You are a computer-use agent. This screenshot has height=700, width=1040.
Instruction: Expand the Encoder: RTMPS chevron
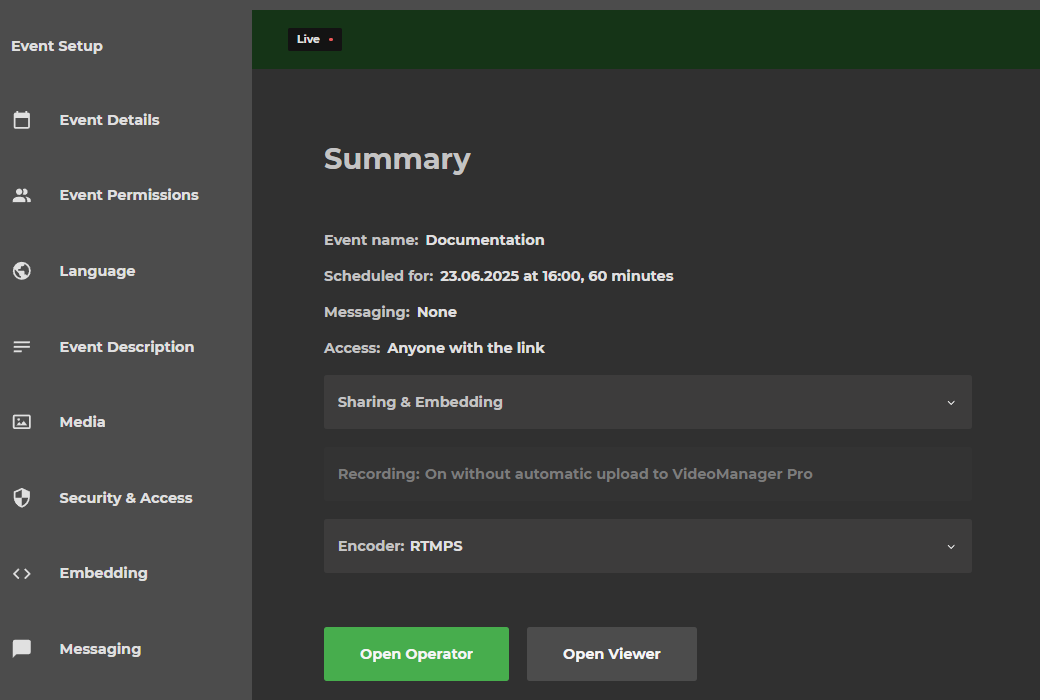951,547
